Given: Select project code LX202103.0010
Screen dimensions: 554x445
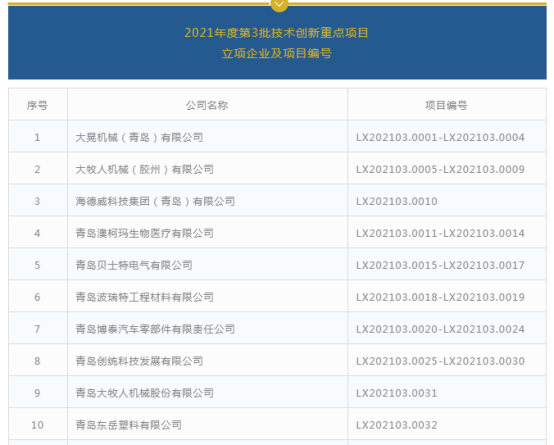Looking at the screenshot, I should [x=397, y=201].
